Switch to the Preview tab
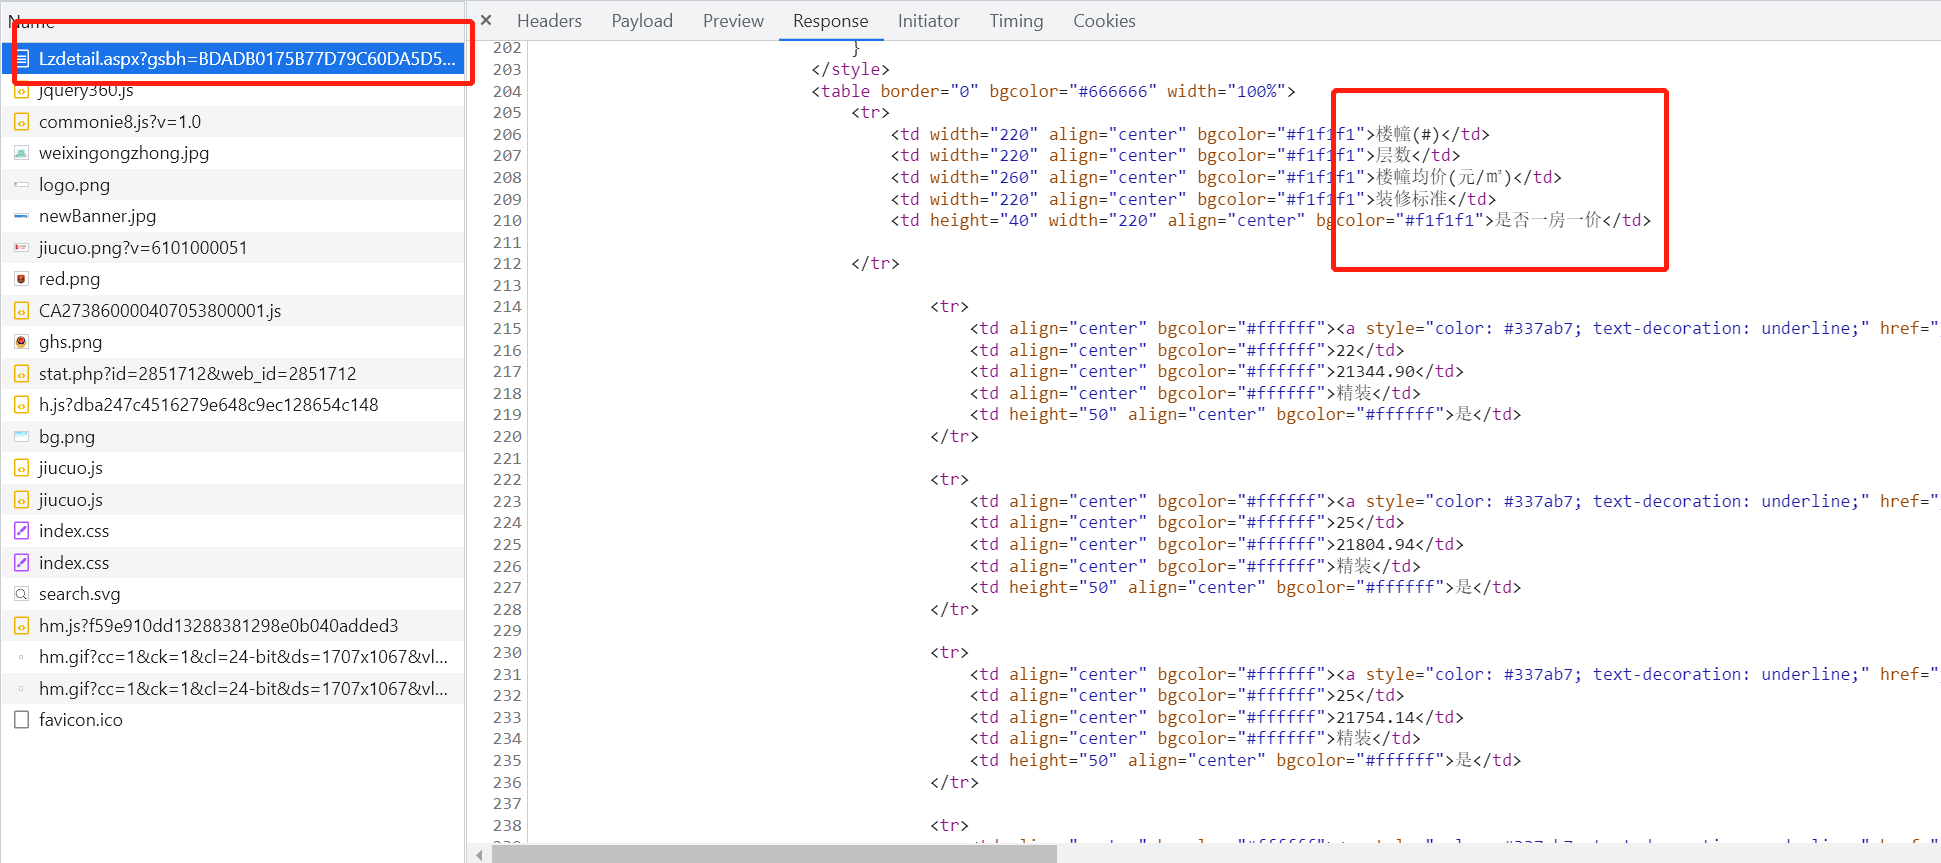This screenshot has height=863, width=1941. pyautogui.click(x=732, y=21)
